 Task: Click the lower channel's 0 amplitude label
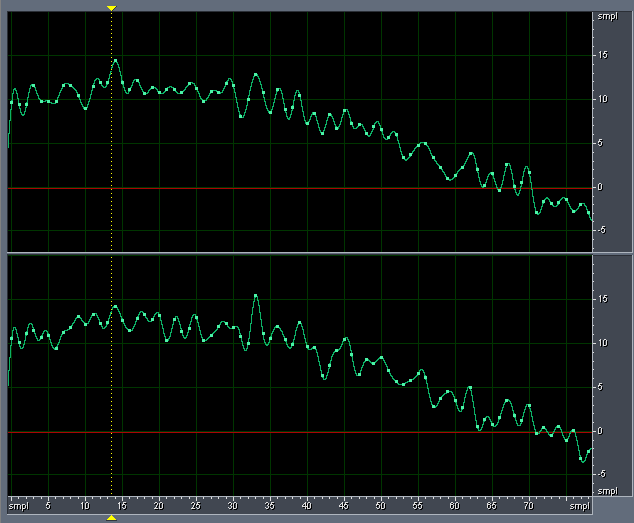(x=600, y=431)
